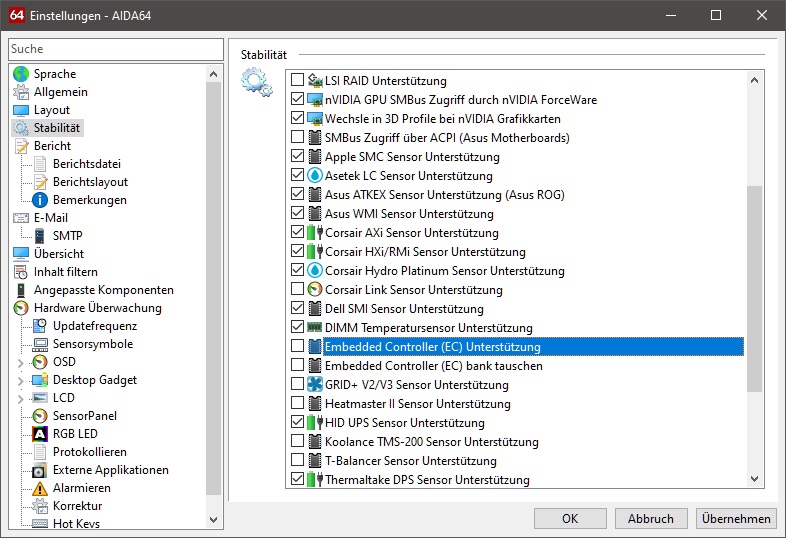This screenshot has width=786, height=538.
Task: Enable LSI RAID Unterstützung checkbox
Action: (297, 80)
